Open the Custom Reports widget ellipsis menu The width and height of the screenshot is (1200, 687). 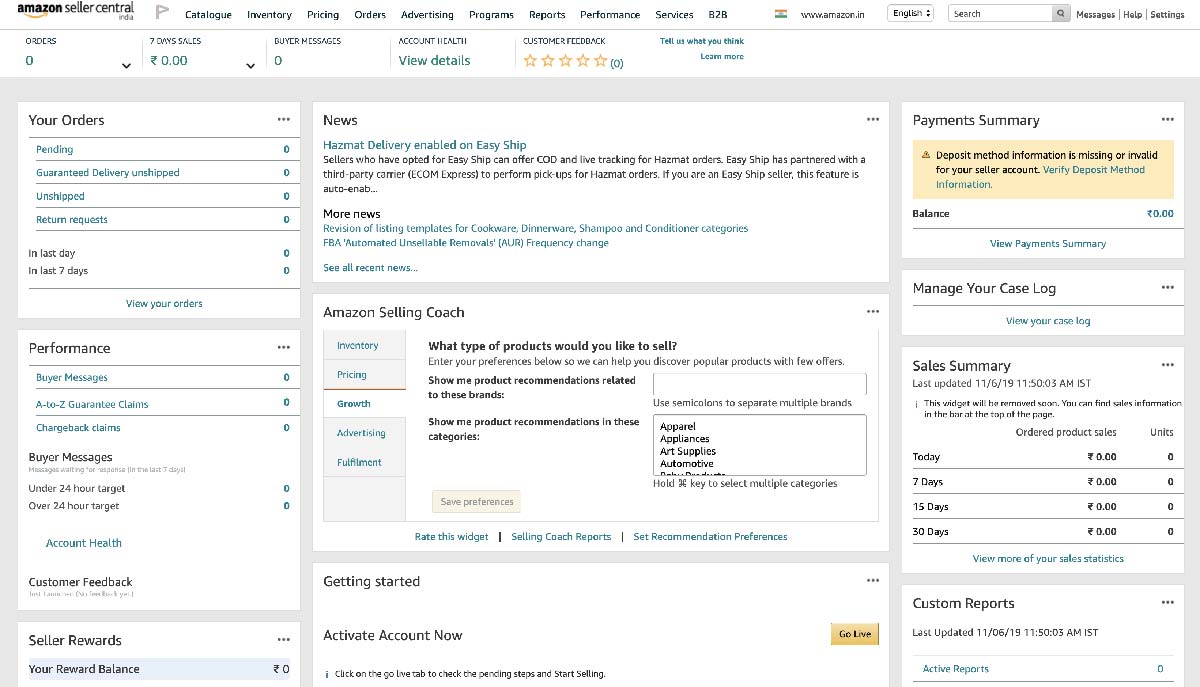click(x=1167, y=601)
